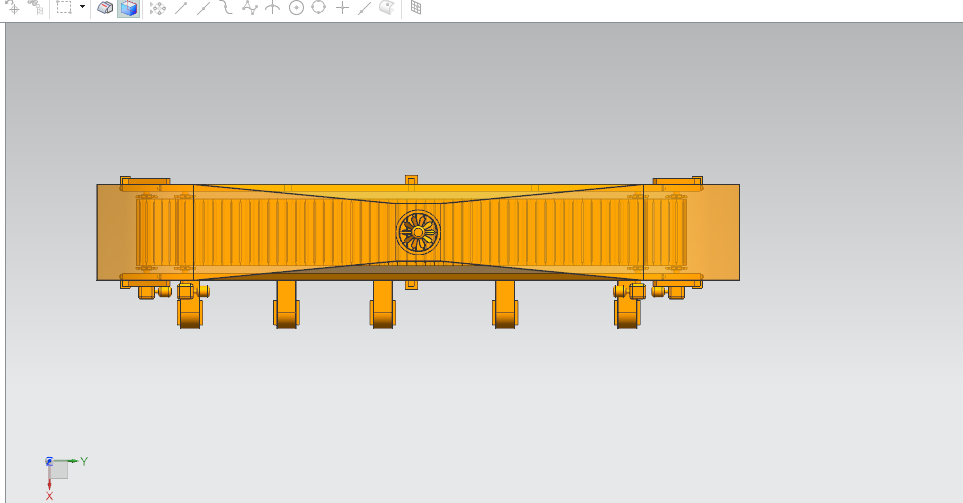Click the grid snap icon
963x503 pixels.
[x=416, y=8]
